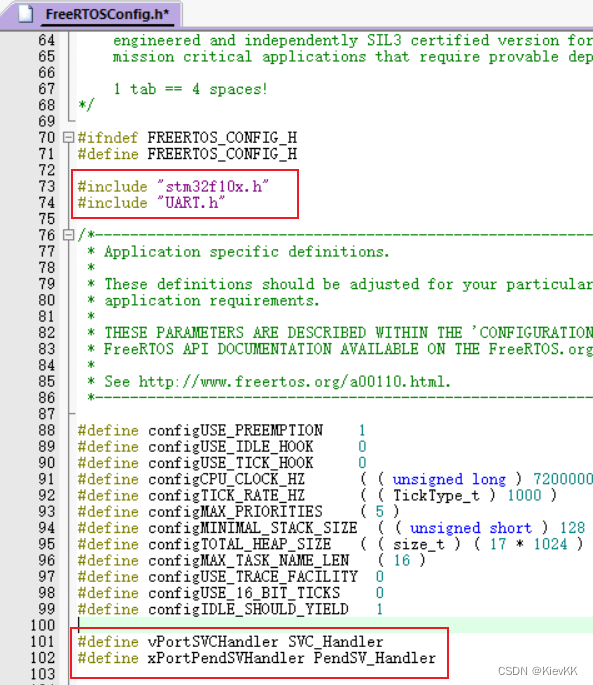Viewport: 593px width, 685px height.
Task: Click value 17 in configTOTAL_HEAP_SIZE line
Action: (x=498, y=544)
